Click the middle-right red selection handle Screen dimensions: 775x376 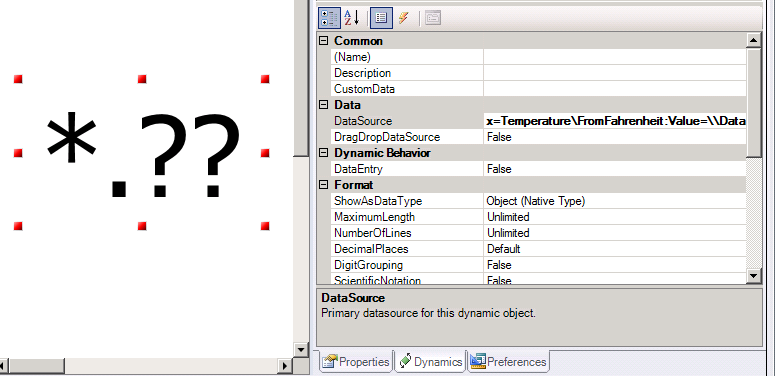(x=265, y=153)
